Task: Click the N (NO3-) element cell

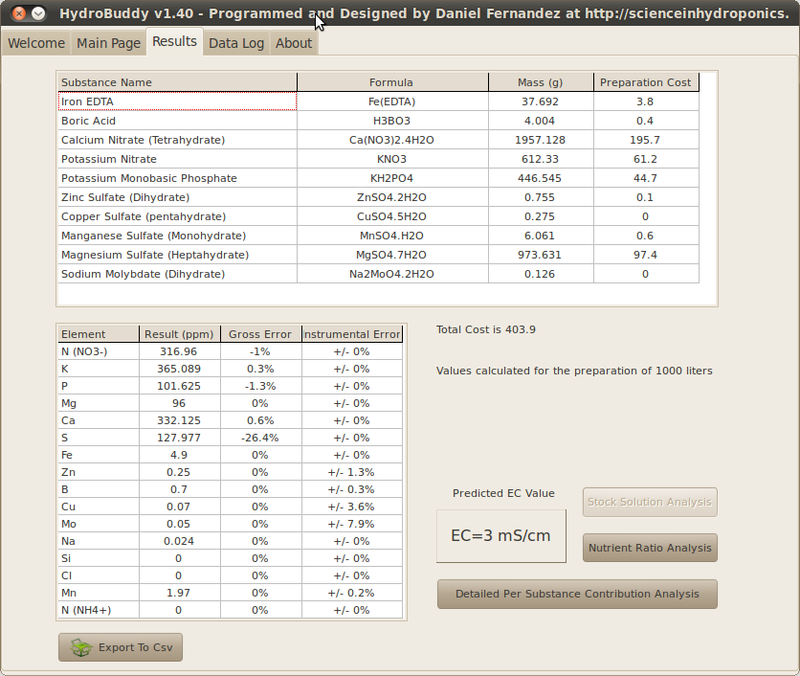Action: pos(98,352)
